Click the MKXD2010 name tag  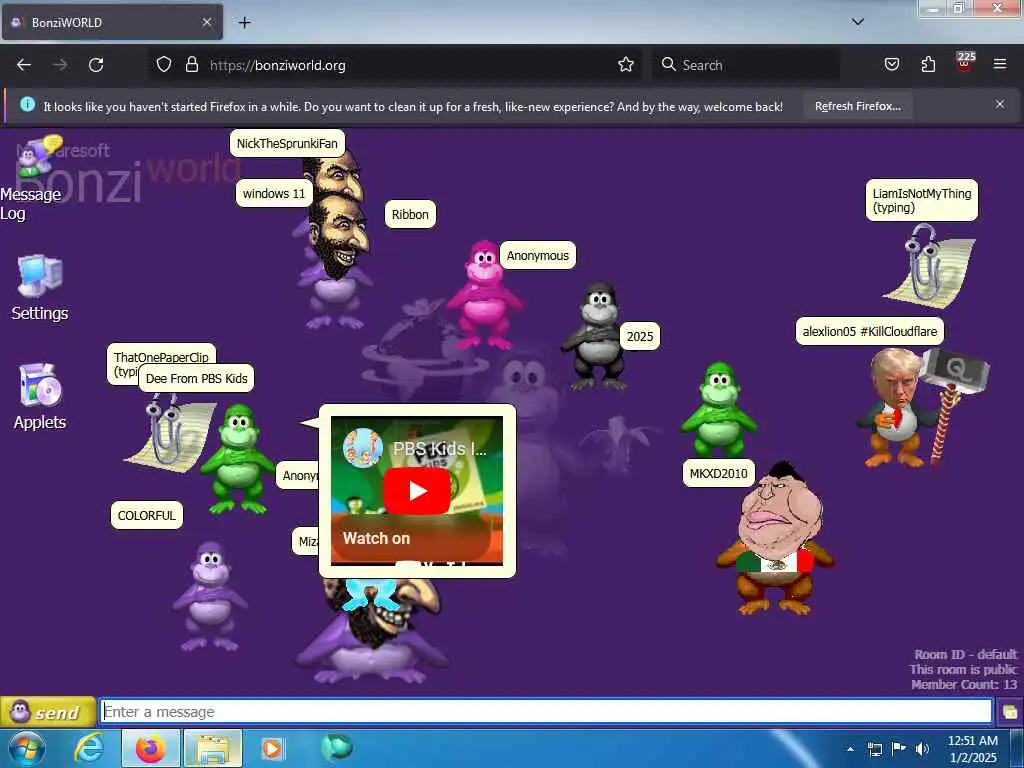[718, 473]
